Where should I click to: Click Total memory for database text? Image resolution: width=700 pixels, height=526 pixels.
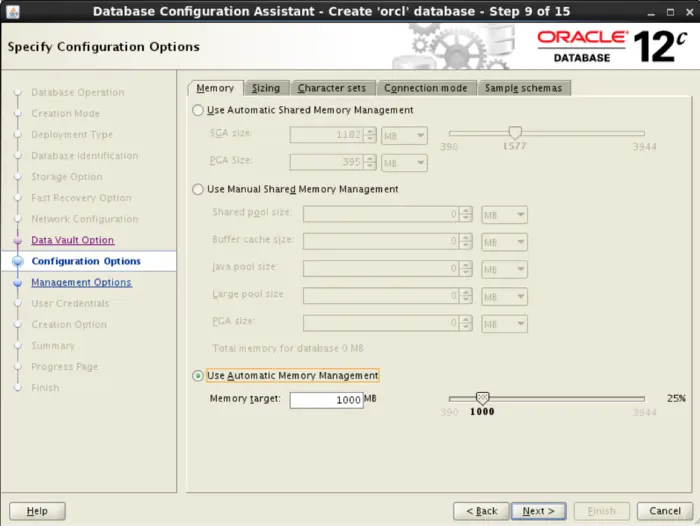pos(288,348)
